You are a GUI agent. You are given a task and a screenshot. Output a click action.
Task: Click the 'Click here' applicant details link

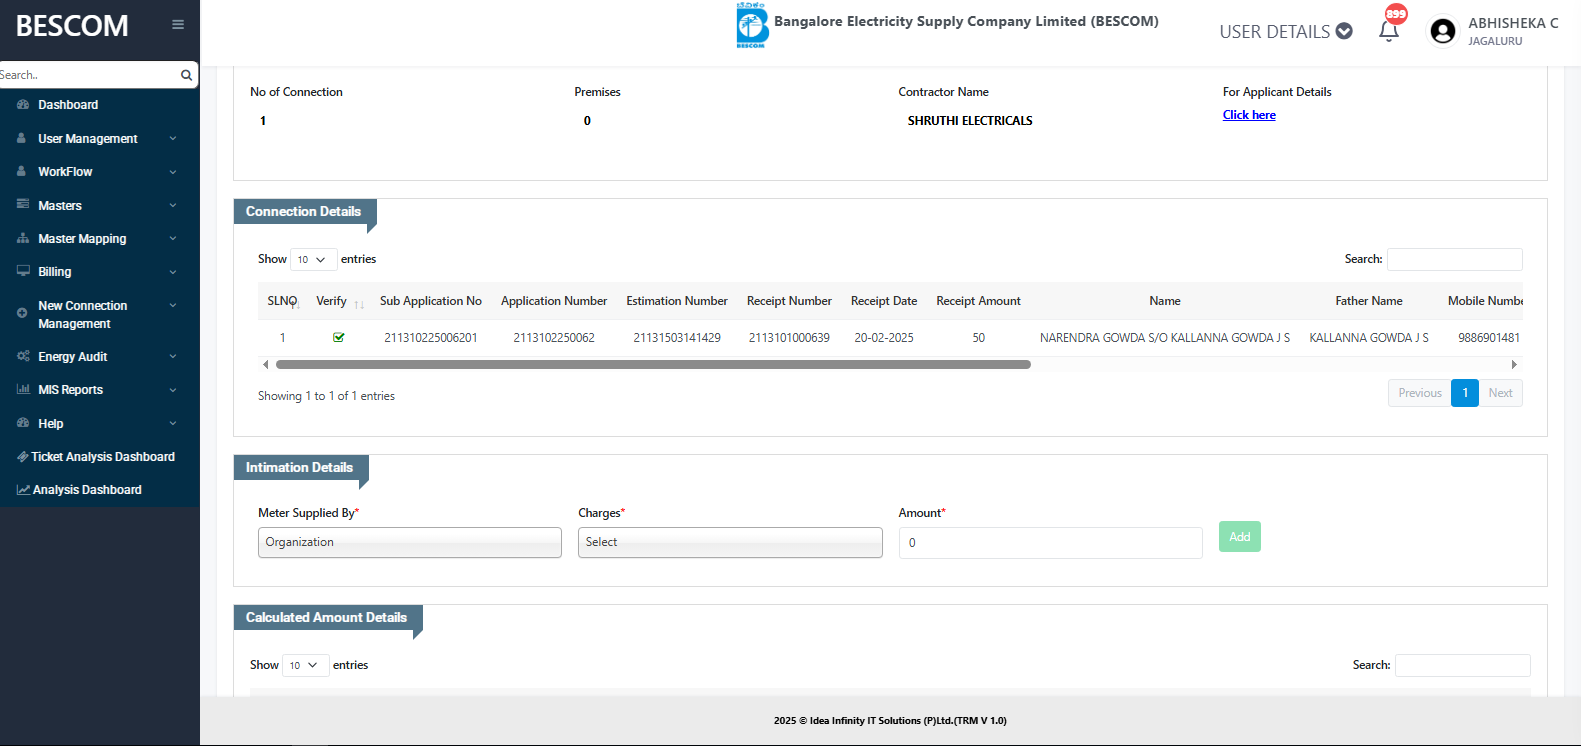coord(1249,115)
